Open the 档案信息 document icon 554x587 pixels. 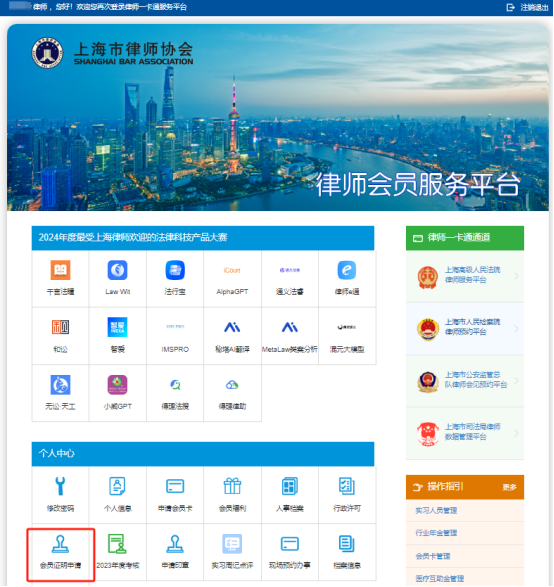[347, 544]
